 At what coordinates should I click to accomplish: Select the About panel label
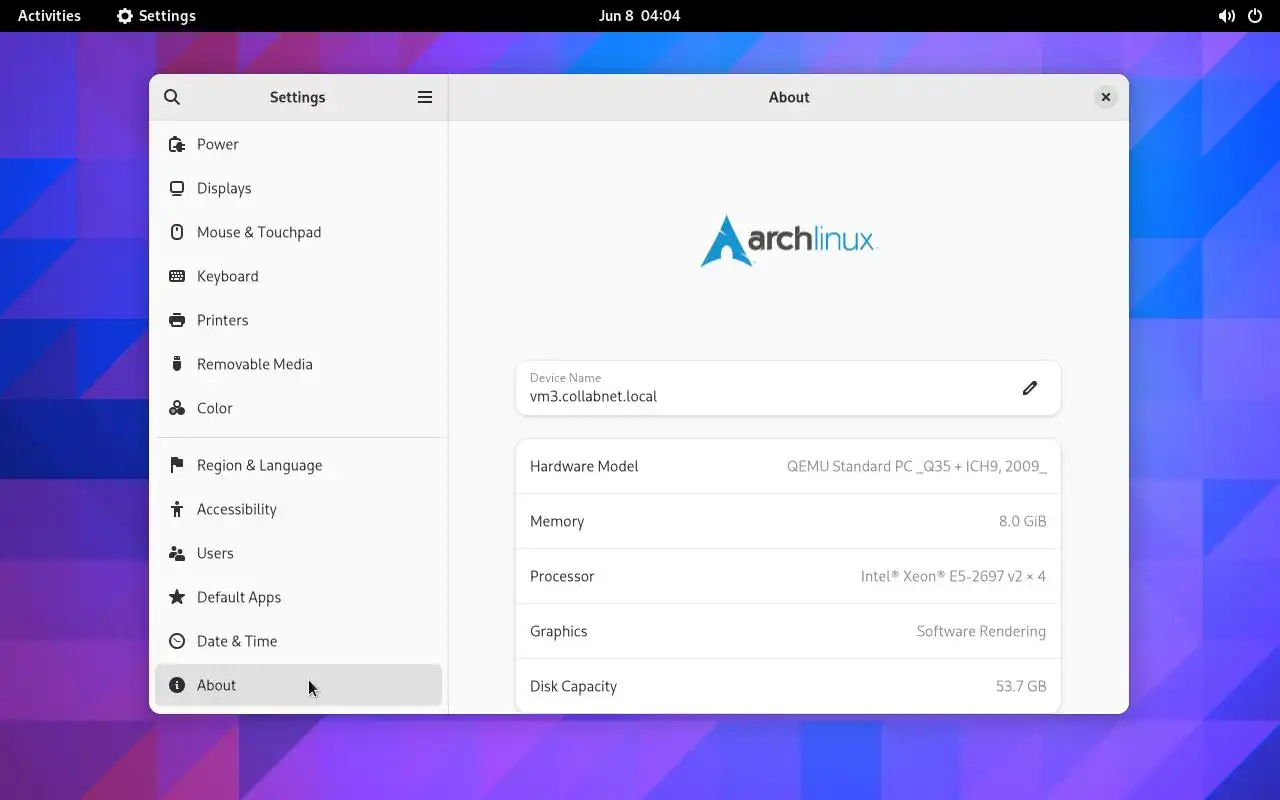(216, 685)
